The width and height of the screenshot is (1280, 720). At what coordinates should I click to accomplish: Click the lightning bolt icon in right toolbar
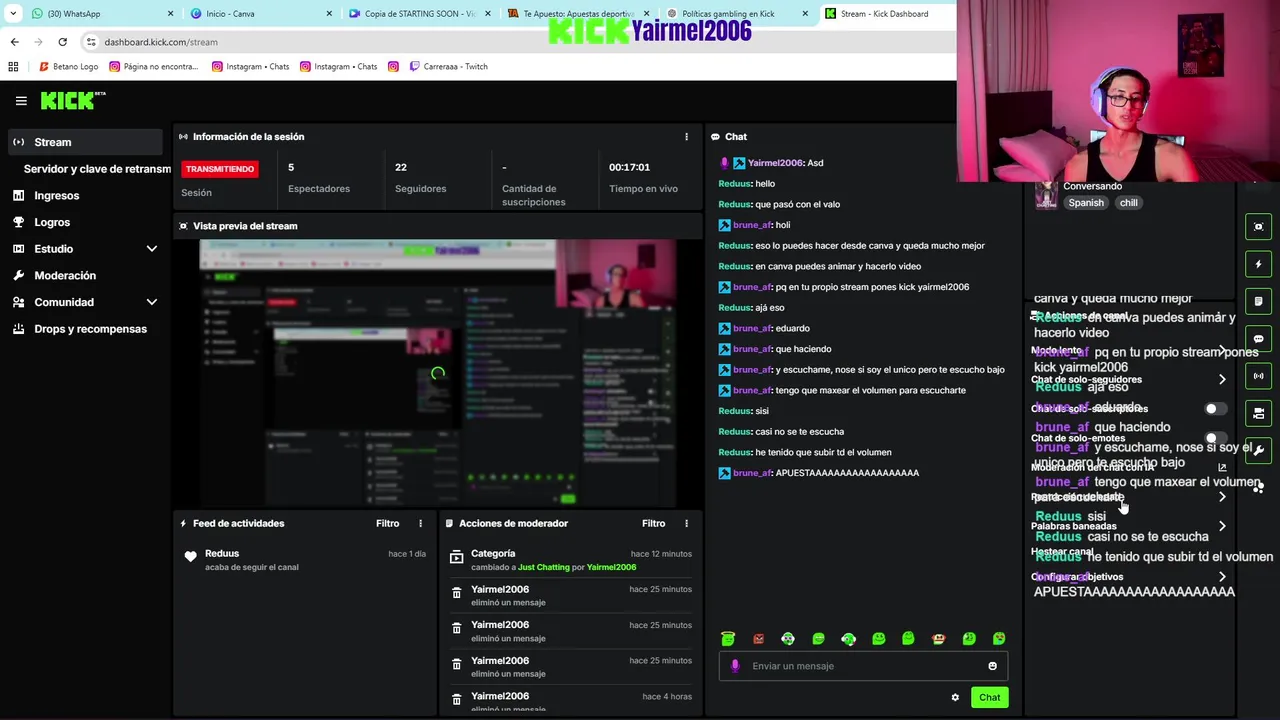pos(1259,264)
